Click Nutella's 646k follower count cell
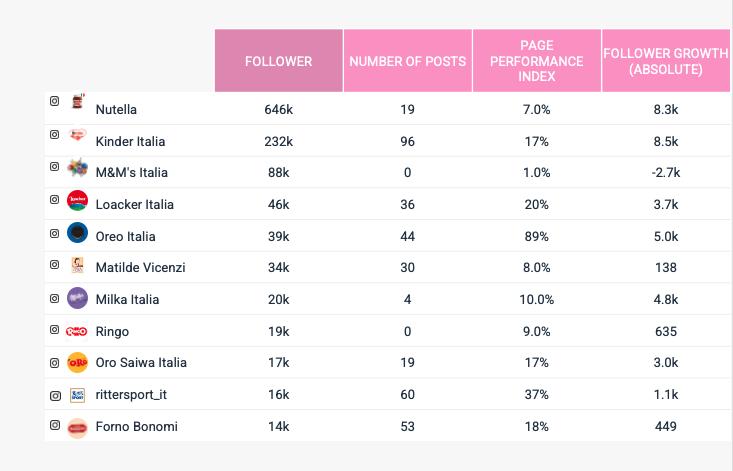 tap(278, 109)
